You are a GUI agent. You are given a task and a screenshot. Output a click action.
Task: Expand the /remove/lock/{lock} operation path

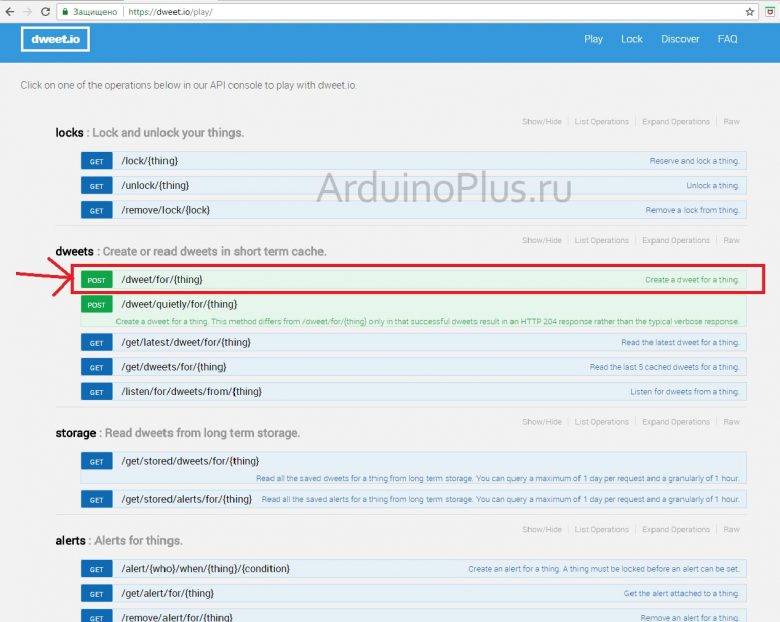tap(166, 210)
